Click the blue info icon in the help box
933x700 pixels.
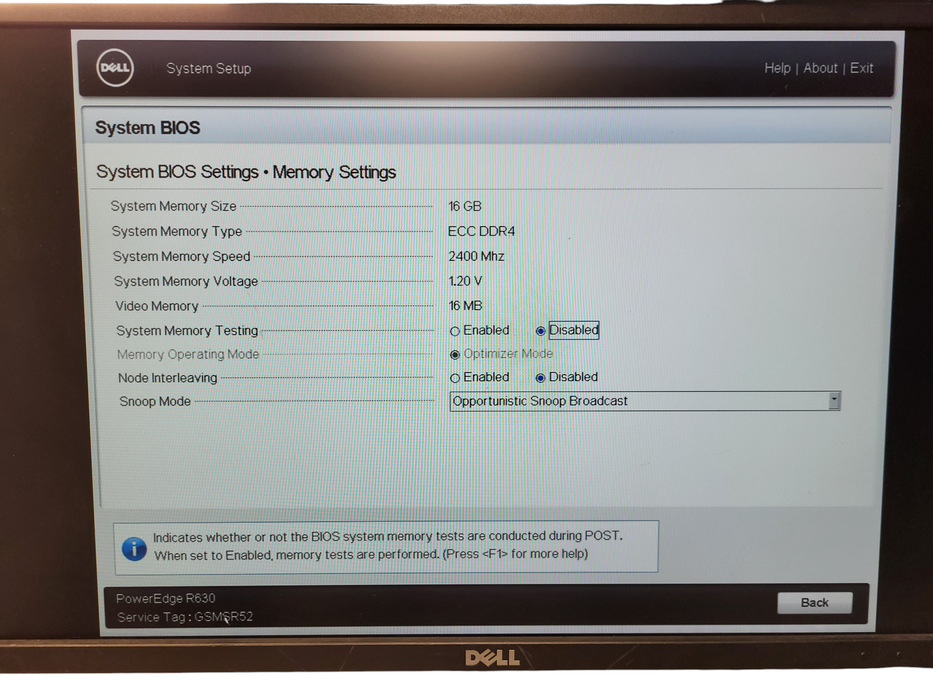134,548
